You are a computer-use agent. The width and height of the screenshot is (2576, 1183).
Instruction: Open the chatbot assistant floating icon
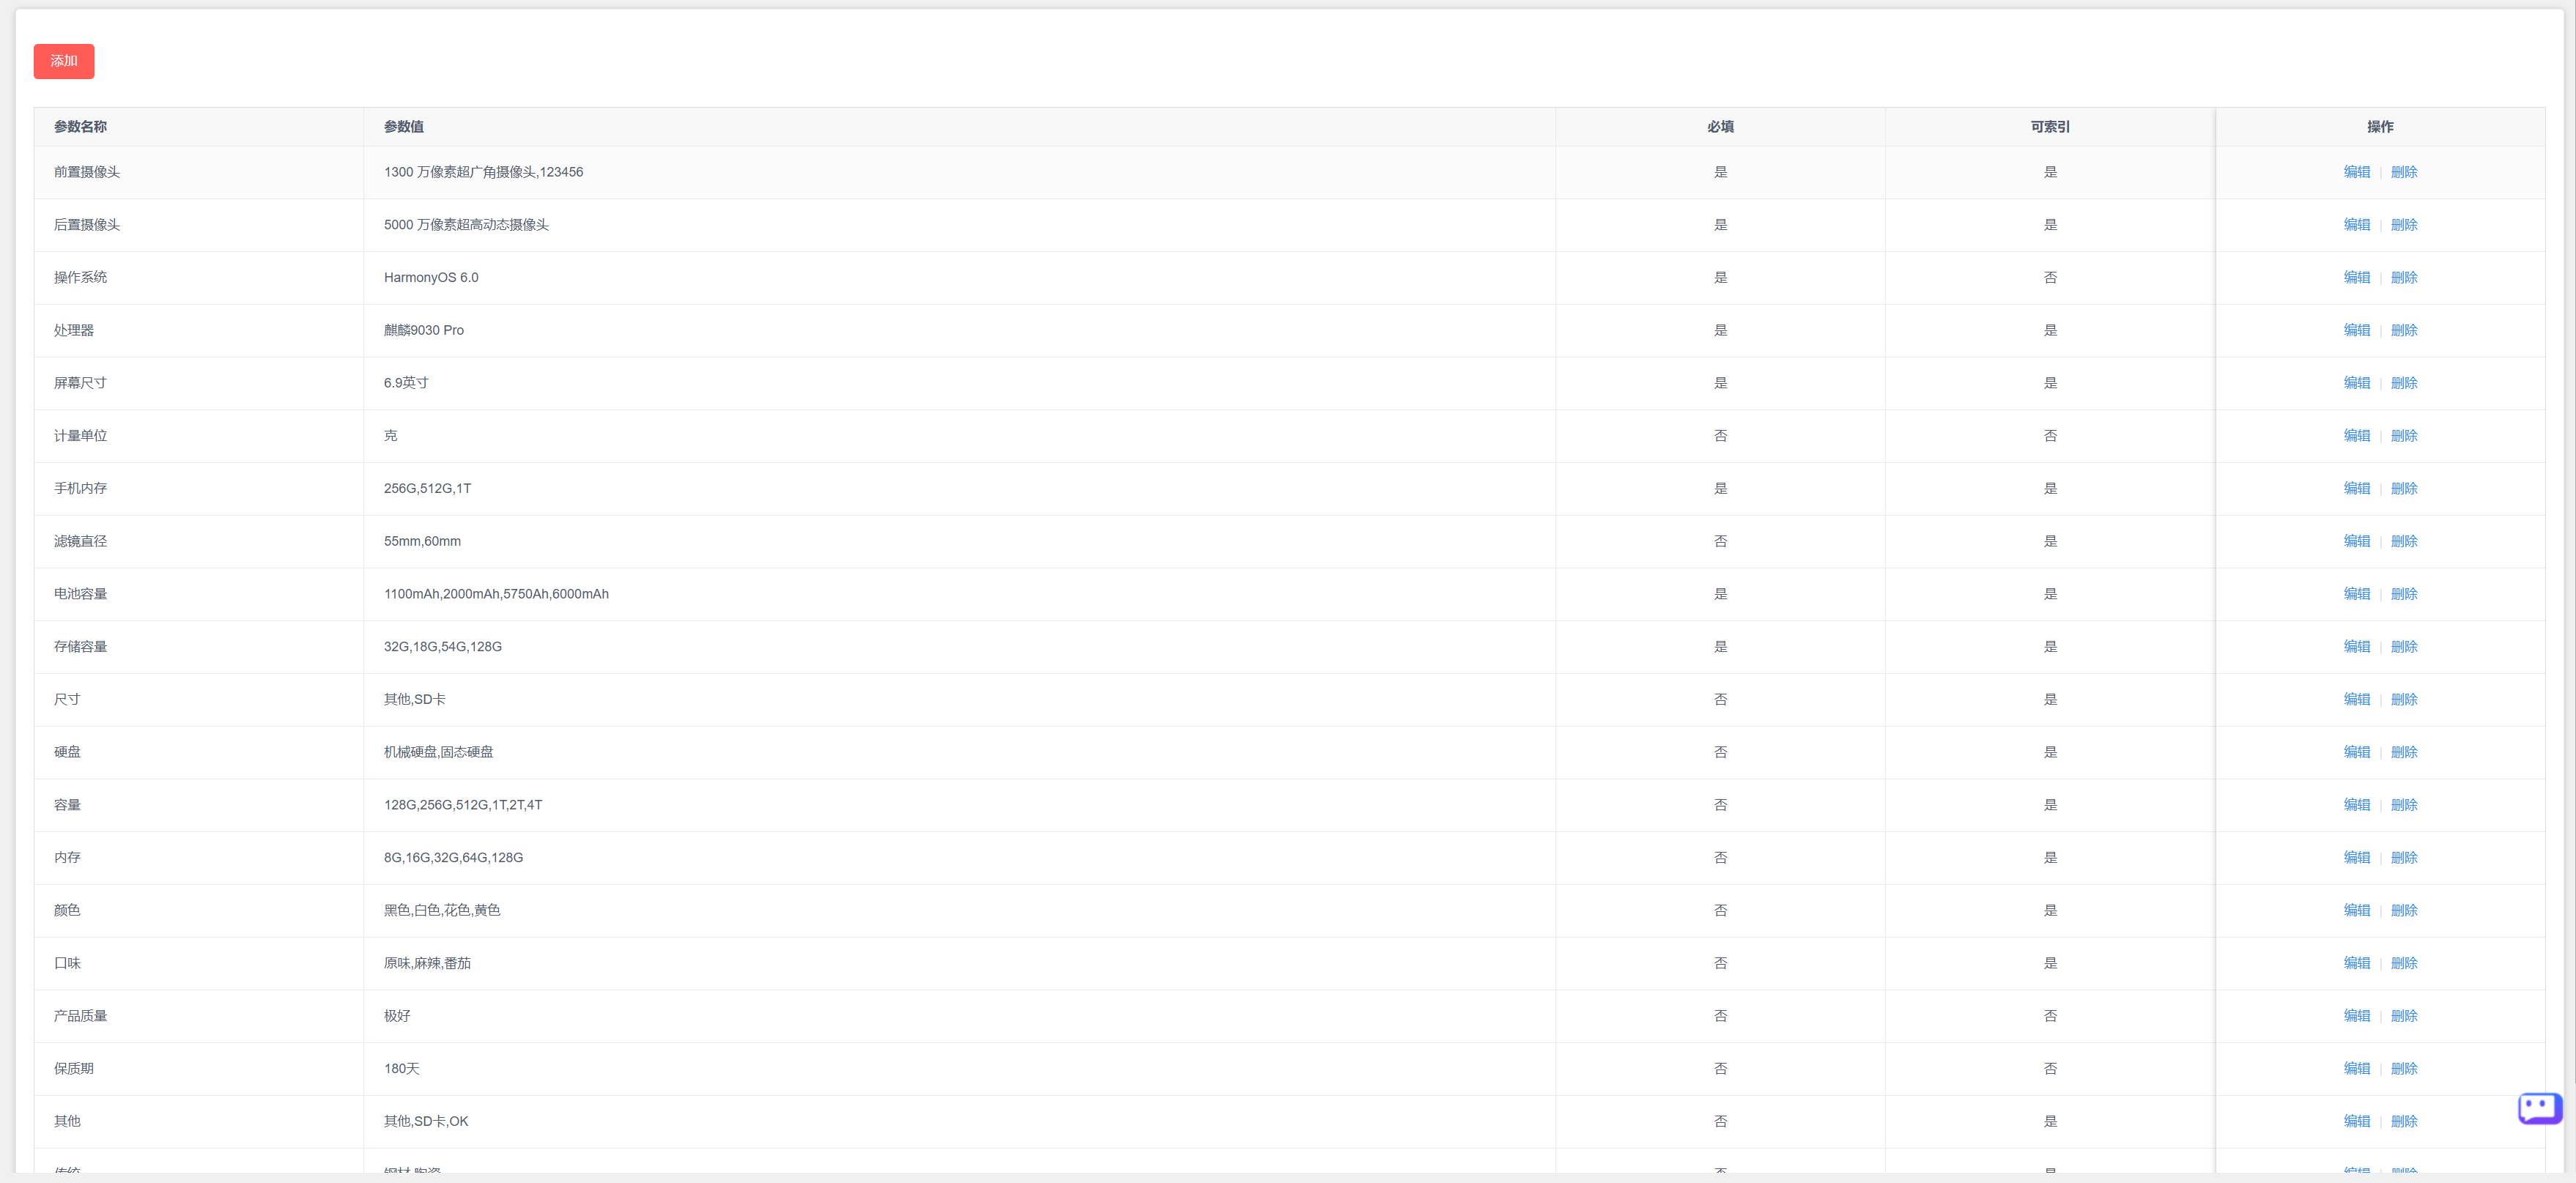pyautogui.click(x=2539, y=1108)
